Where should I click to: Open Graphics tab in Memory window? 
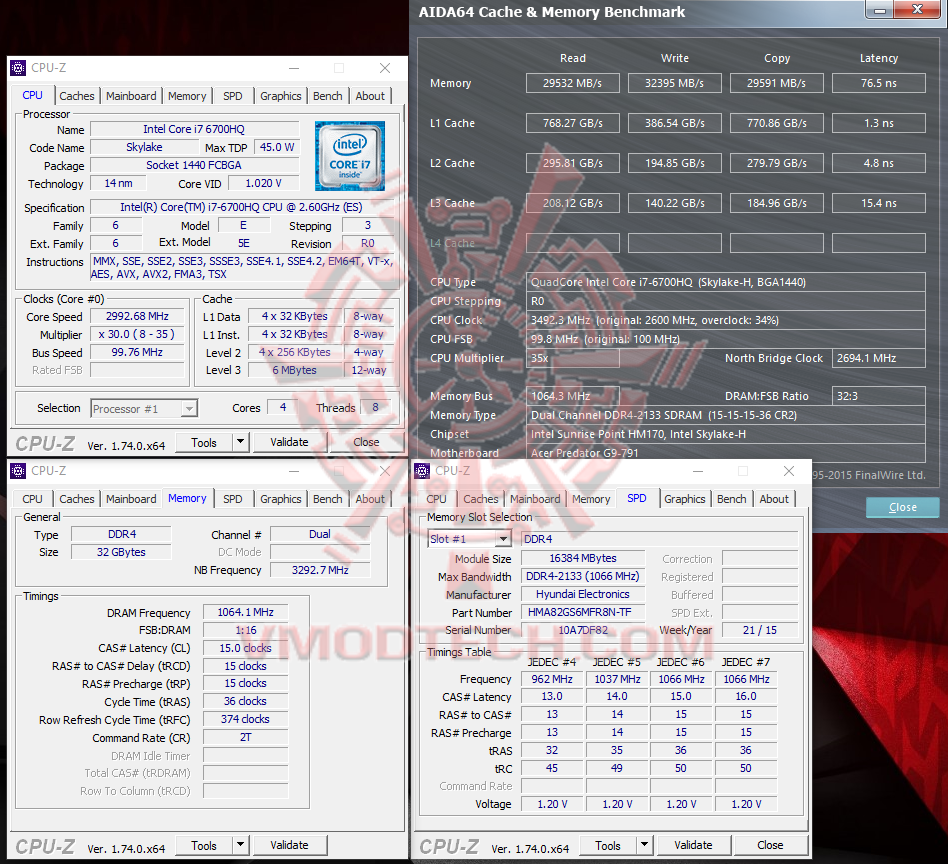(281, 499)
